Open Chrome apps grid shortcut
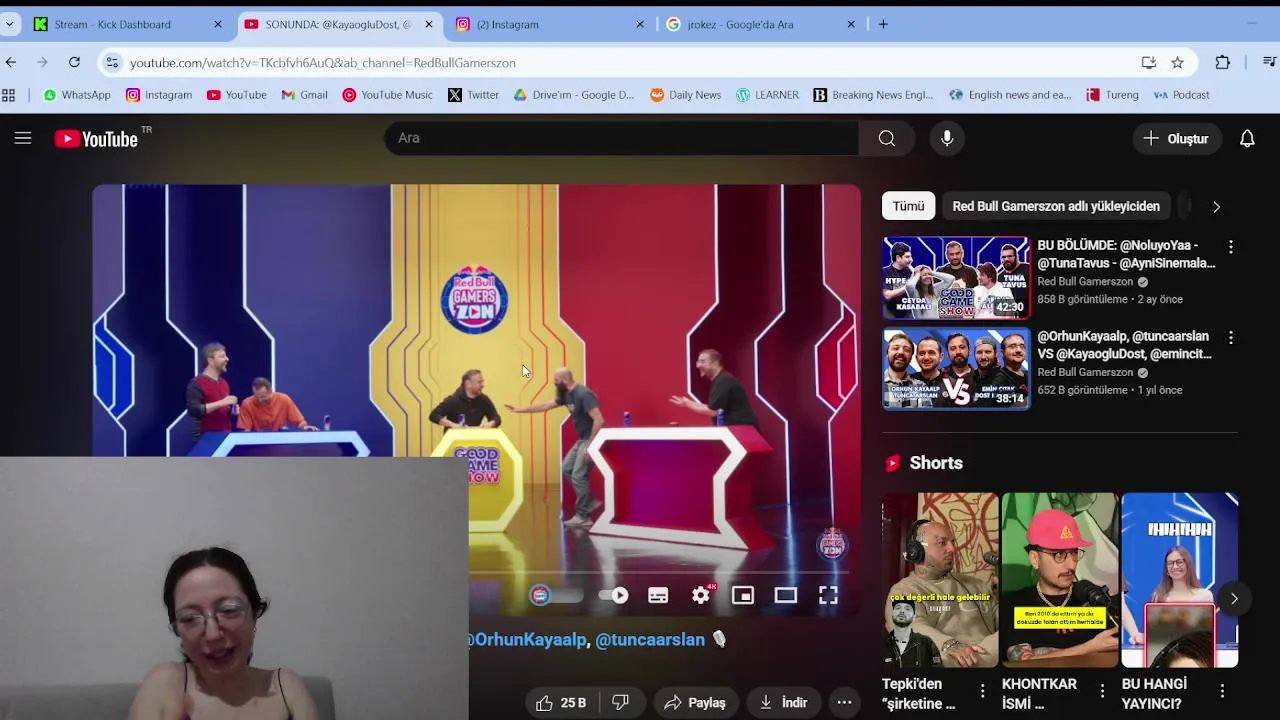Screen dimensions: 1280x720 pos(9,95)
